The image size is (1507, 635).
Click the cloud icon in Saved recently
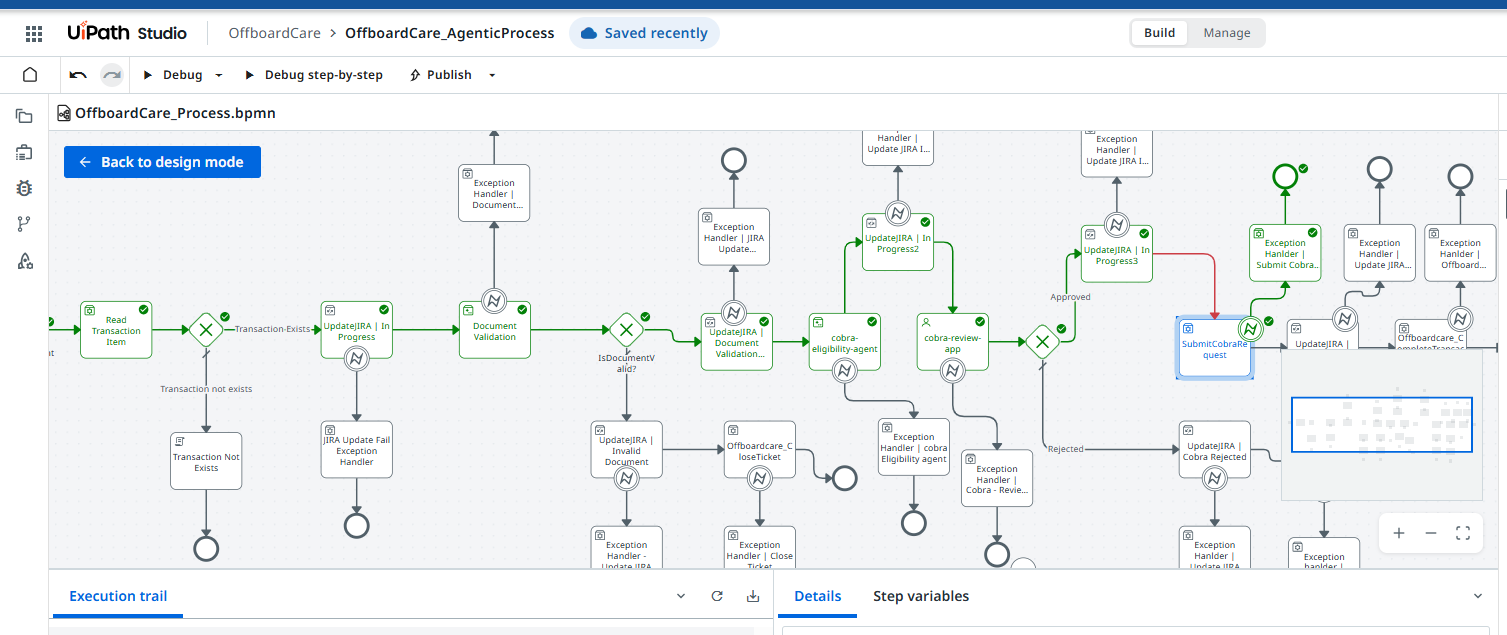tap(589, 33)
